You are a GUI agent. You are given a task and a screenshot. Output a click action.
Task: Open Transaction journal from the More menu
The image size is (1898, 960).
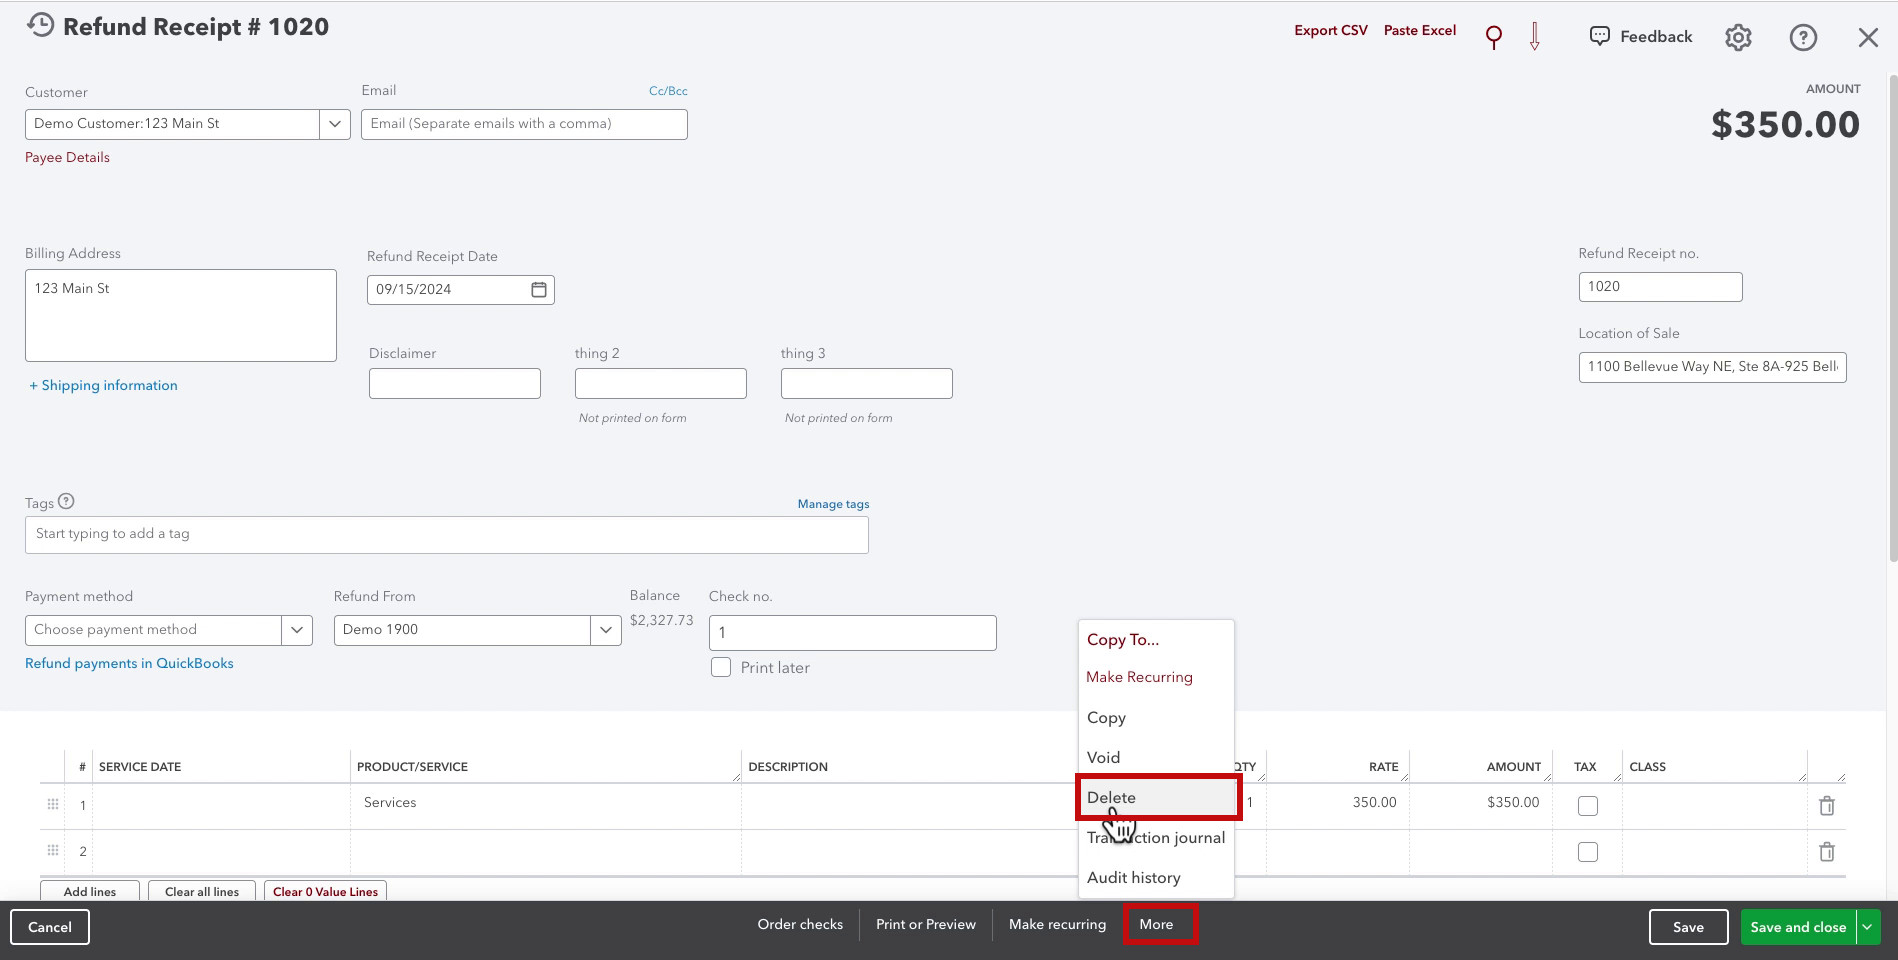point(1156,838)
